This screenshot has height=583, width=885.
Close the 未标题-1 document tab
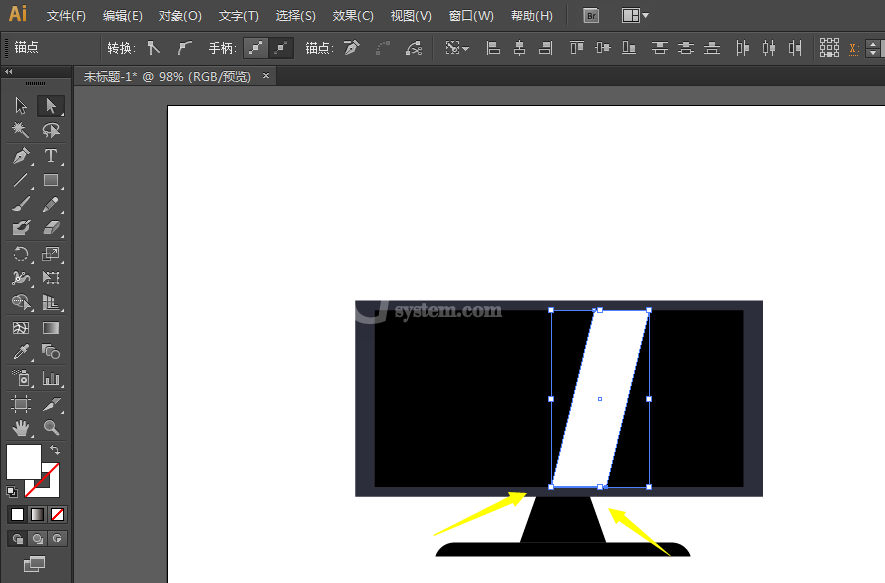pyautogui.click(x=266, y=76)
